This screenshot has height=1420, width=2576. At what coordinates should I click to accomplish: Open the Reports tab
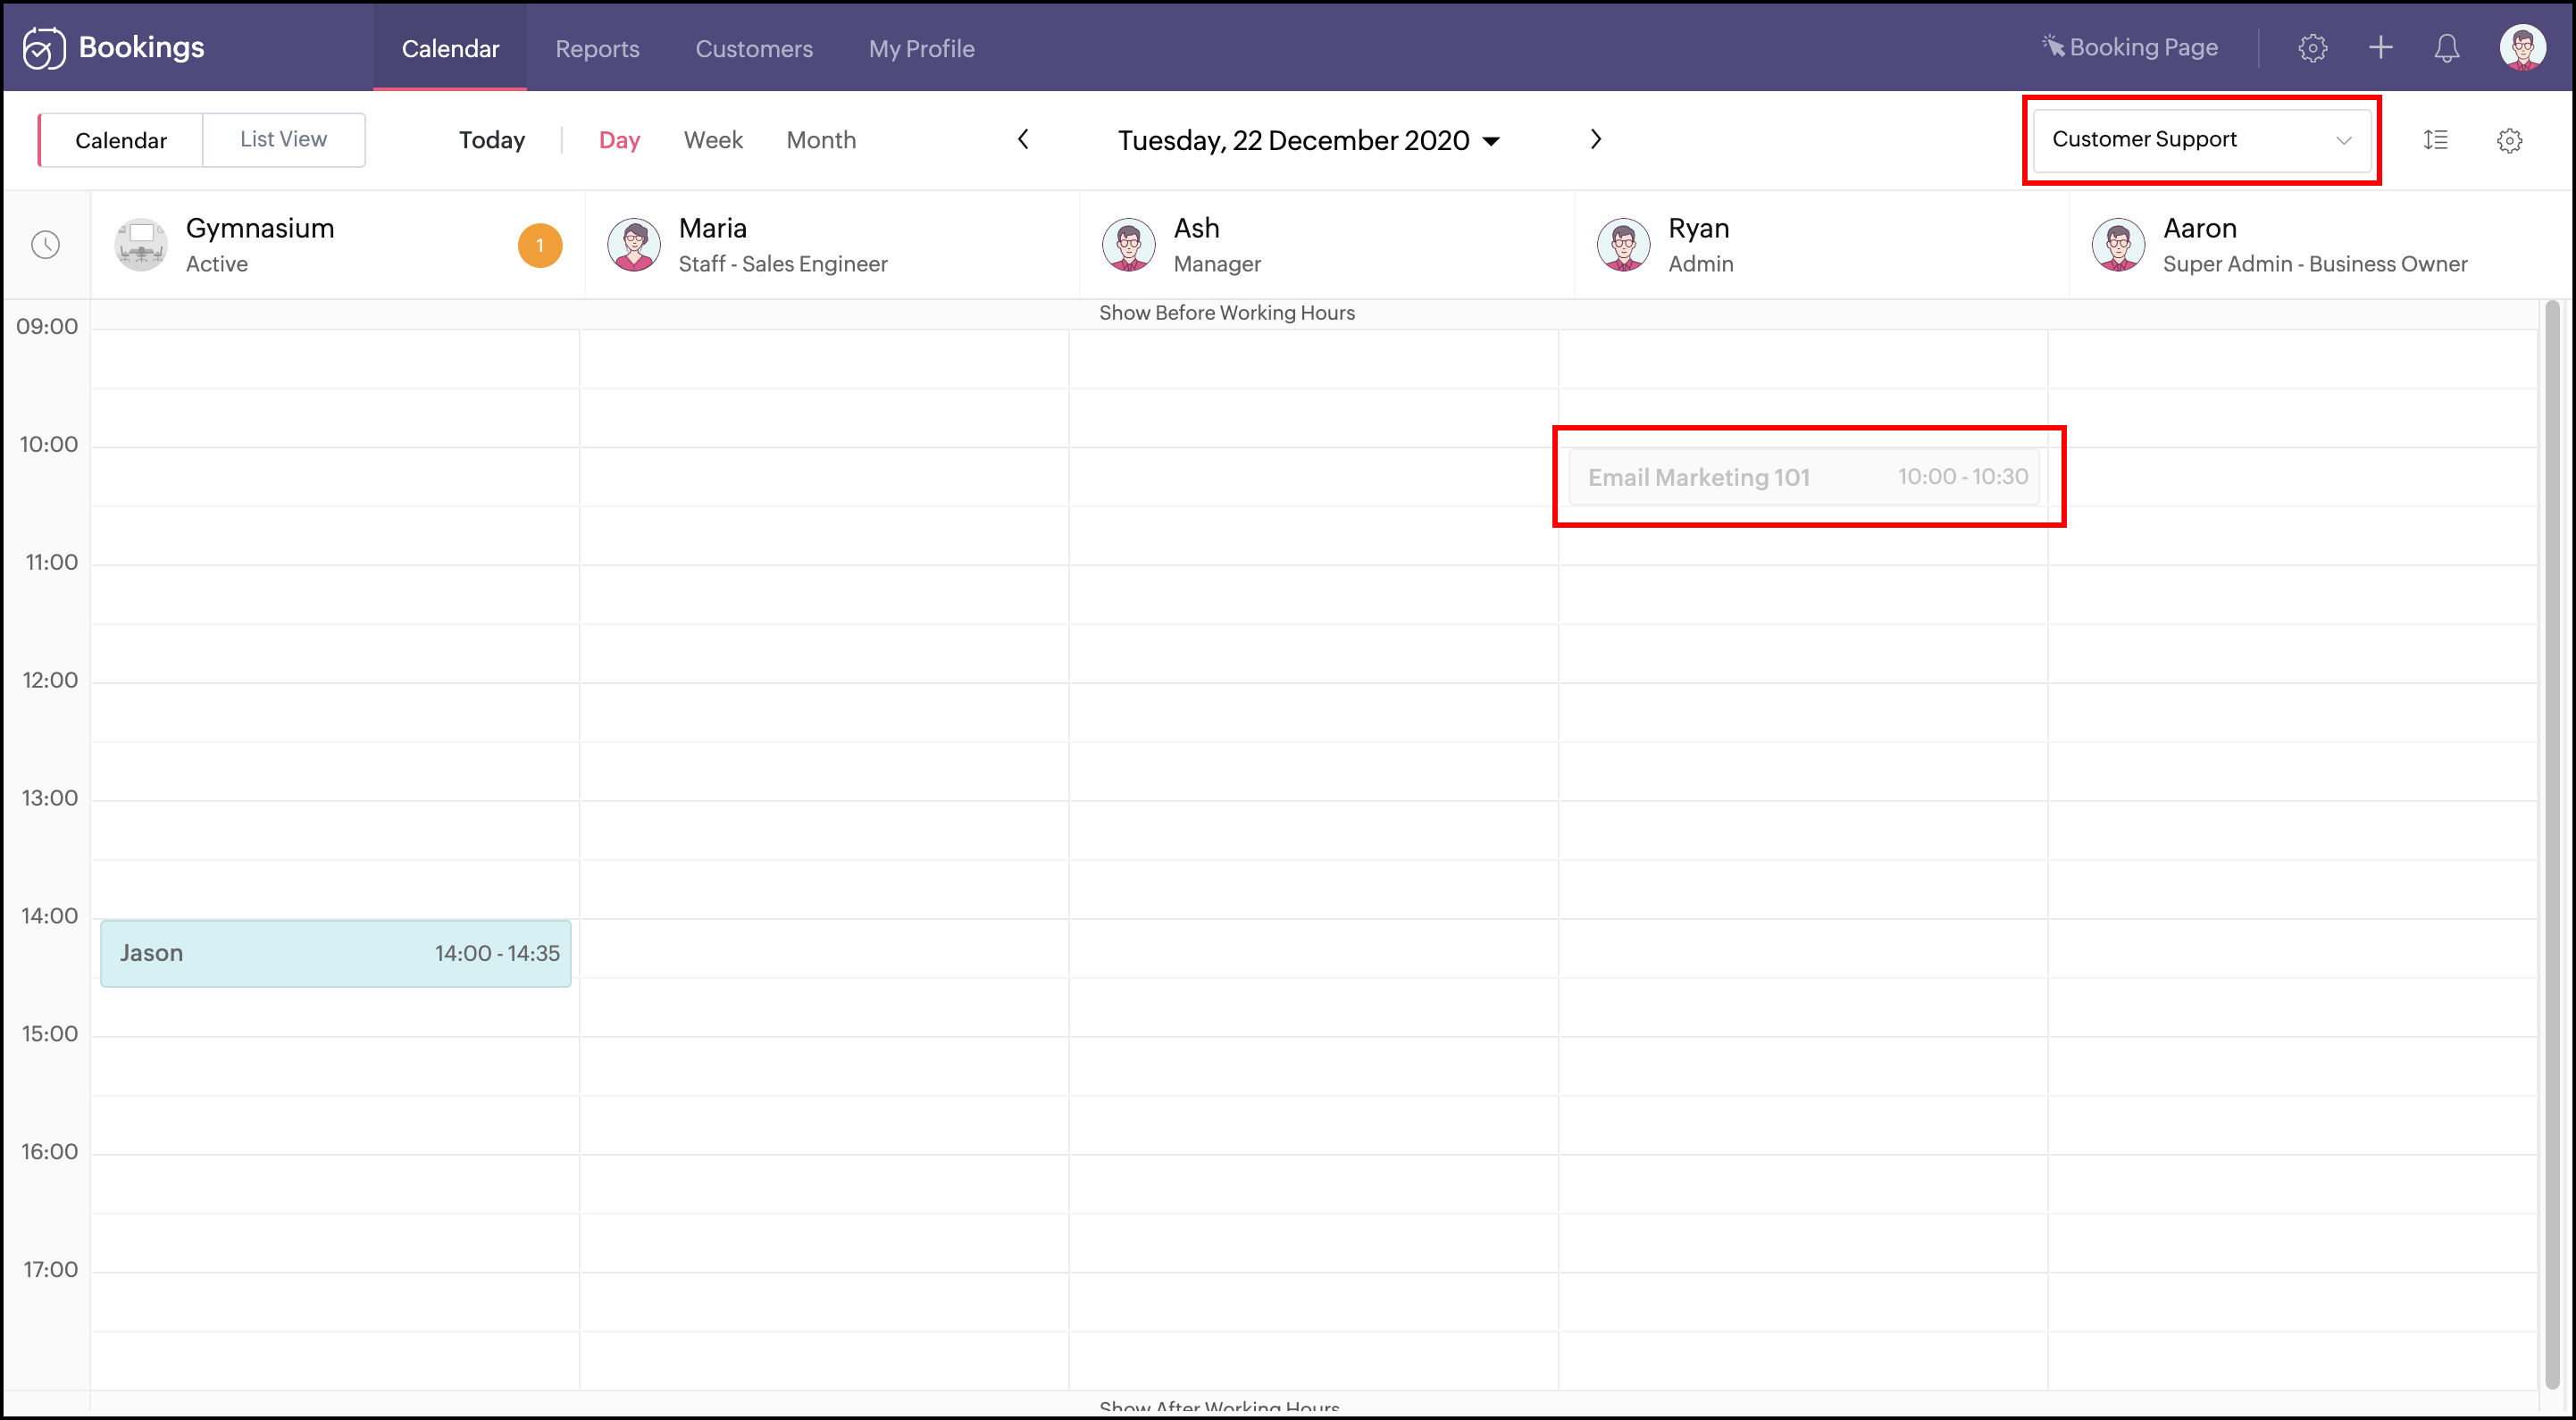click(x=597, y=48)
